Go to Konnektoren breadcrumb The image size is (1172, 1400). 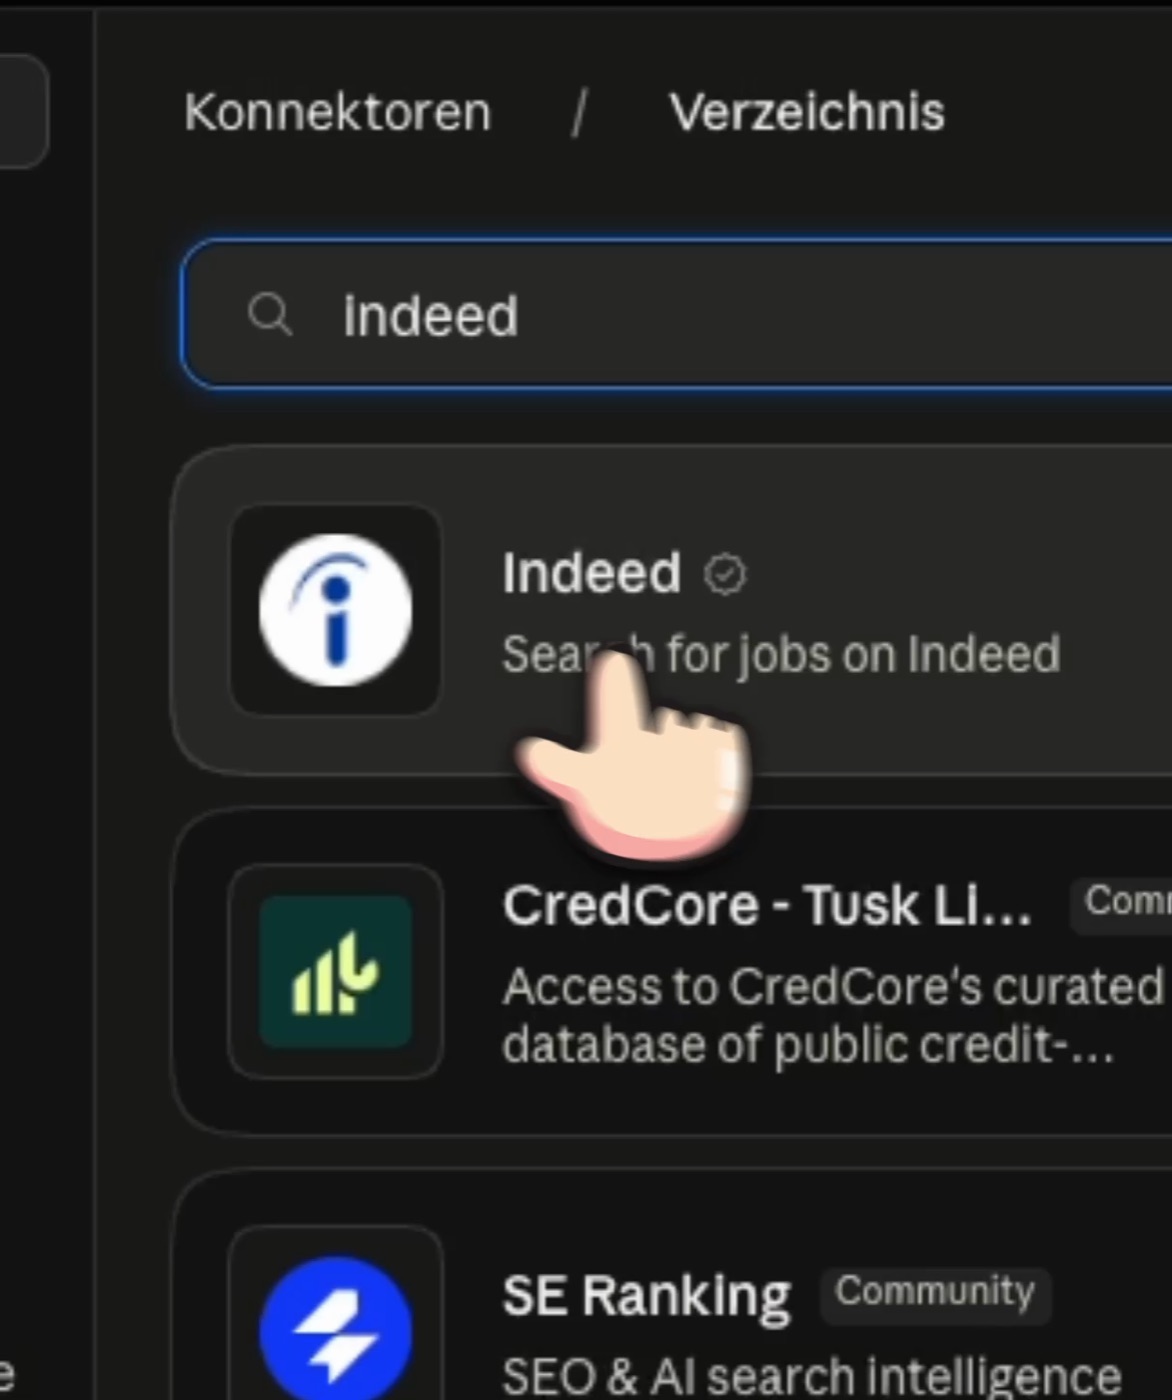pos(338,112)
